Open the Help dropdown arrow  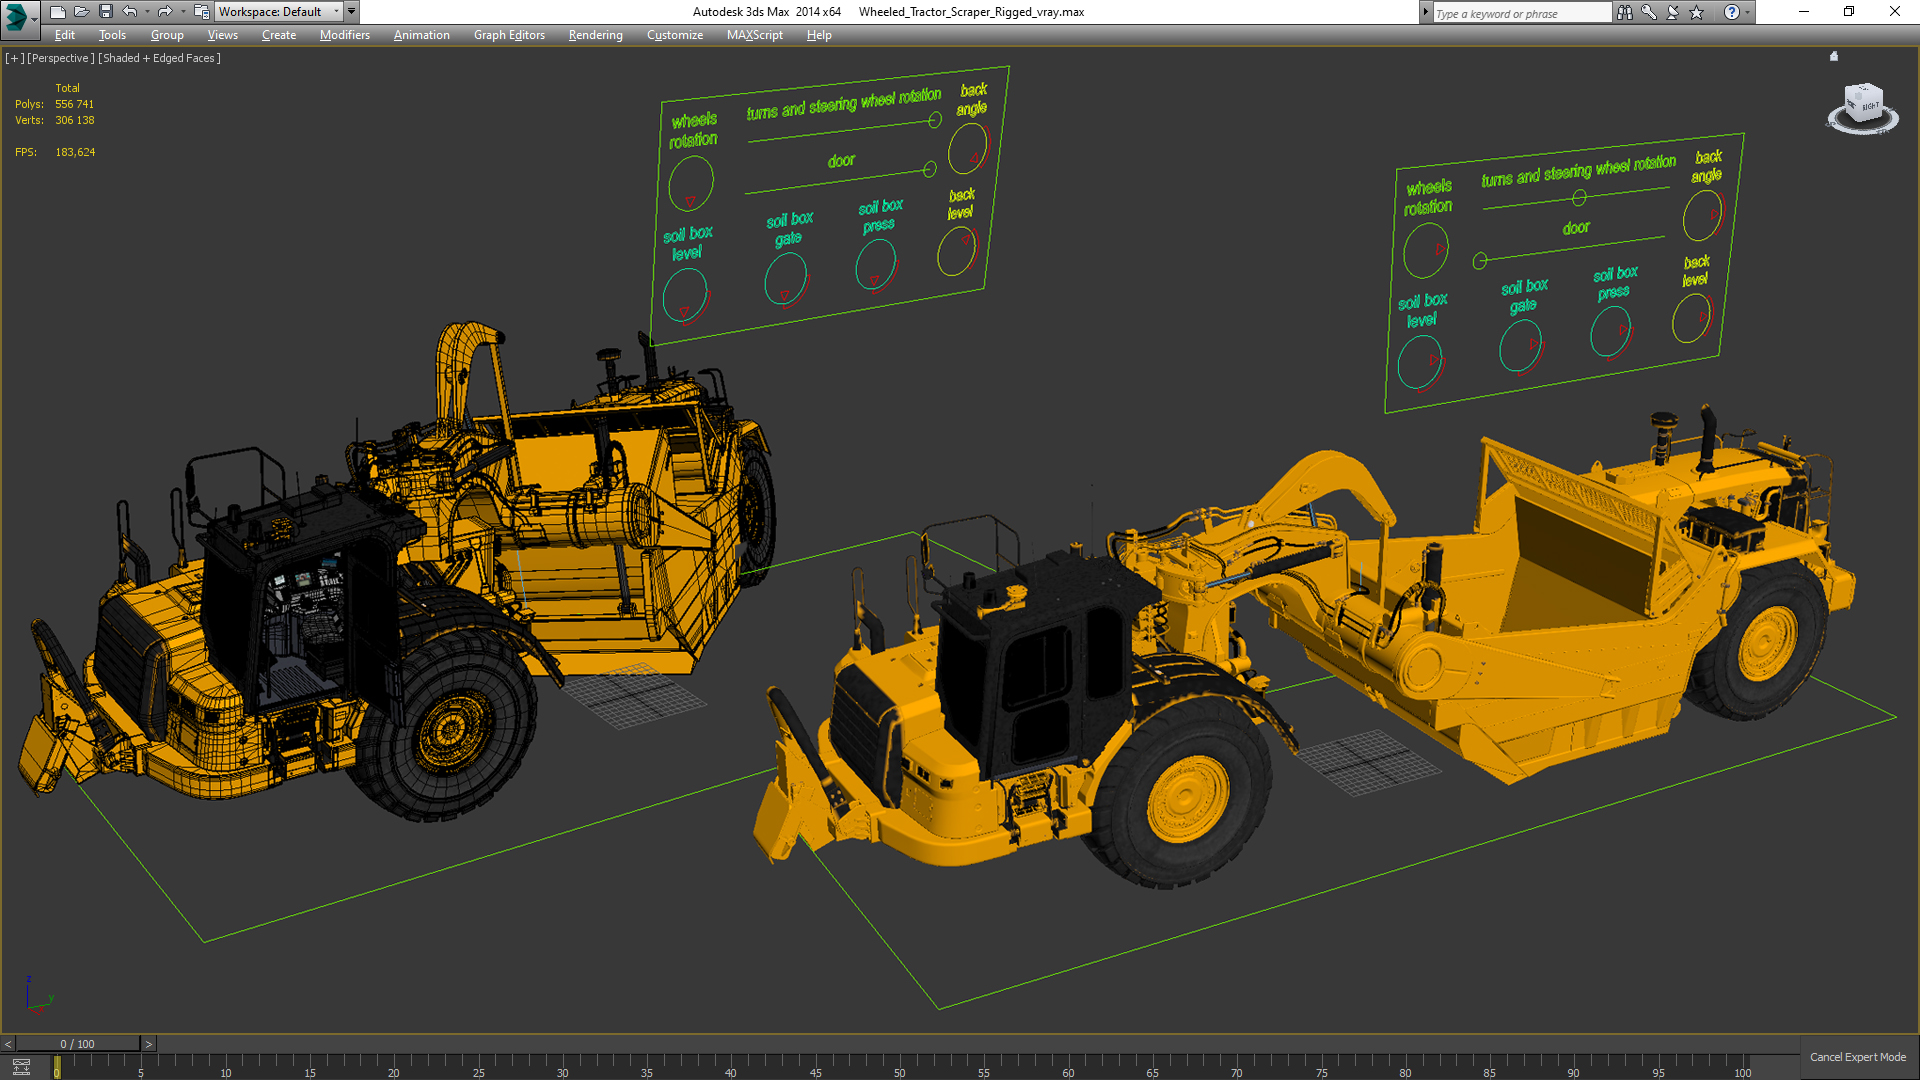point(1747,12)
